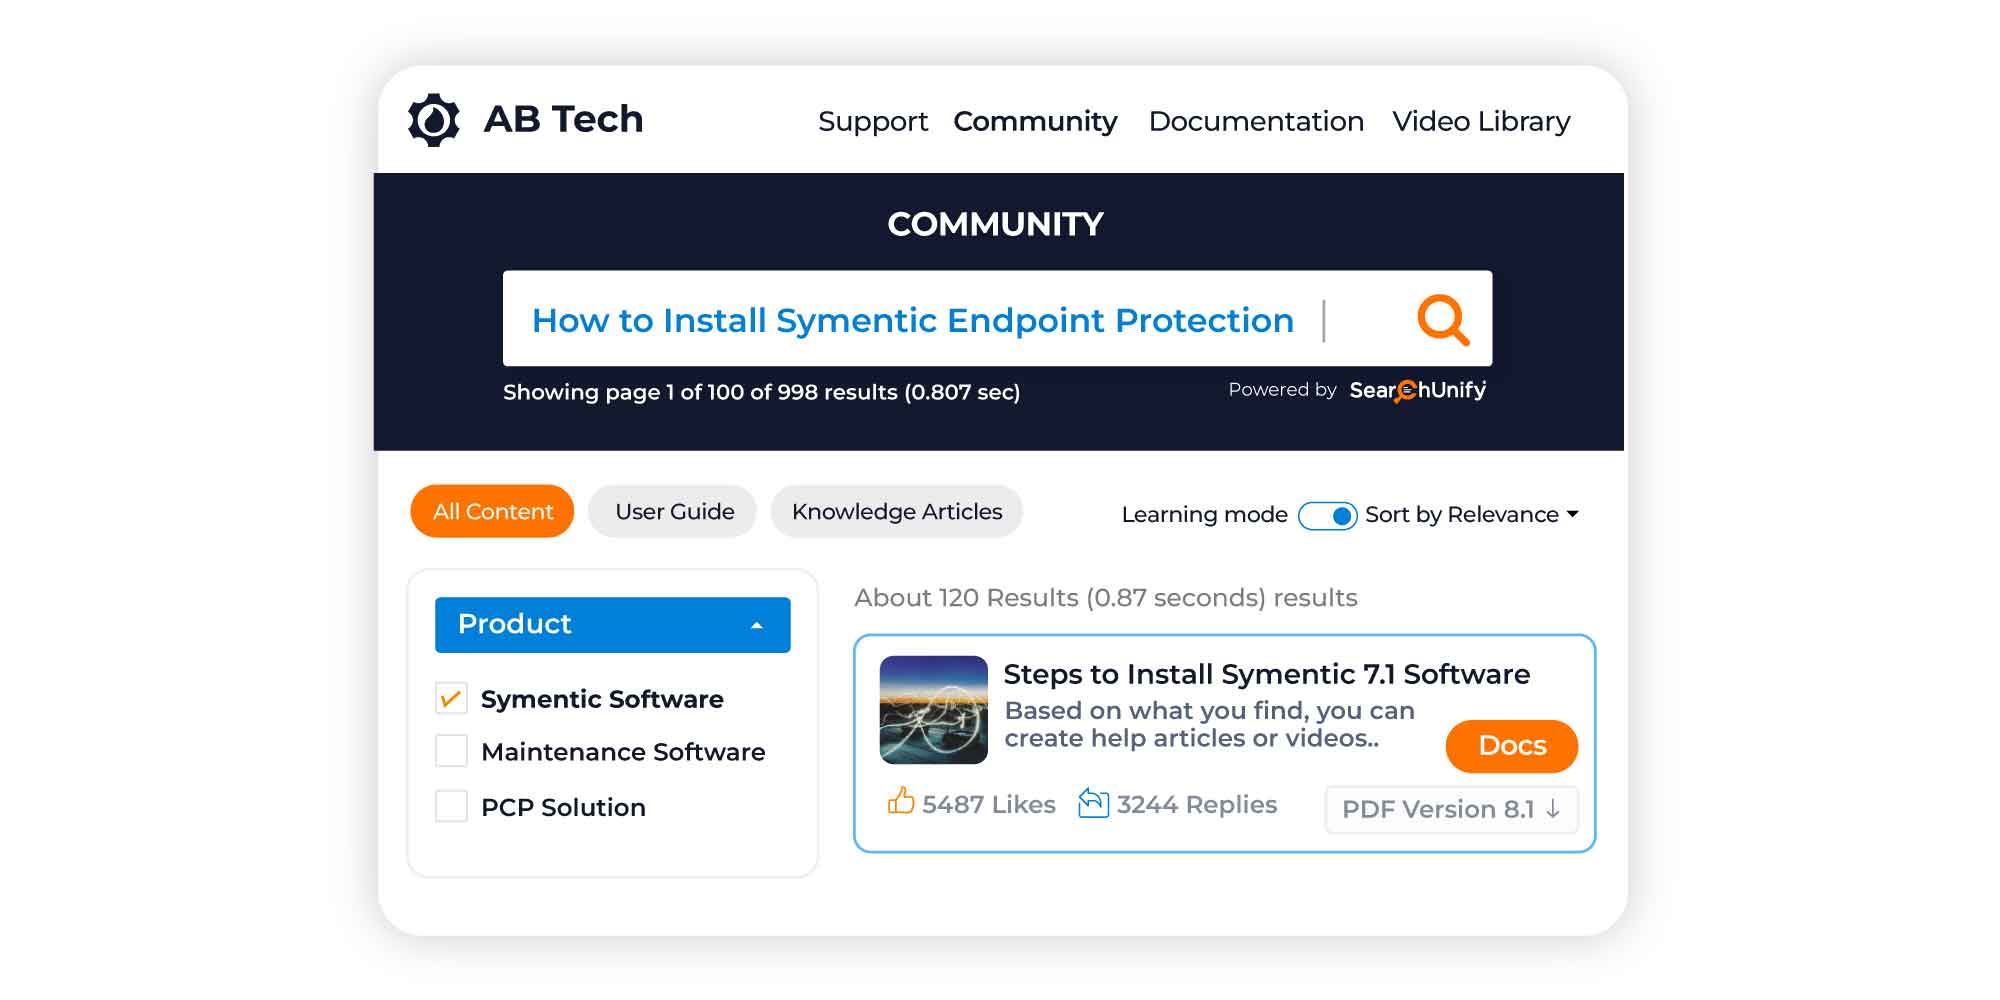
Task: Open the Sort by Relevance dropdown
Action: click(1471, 515)
